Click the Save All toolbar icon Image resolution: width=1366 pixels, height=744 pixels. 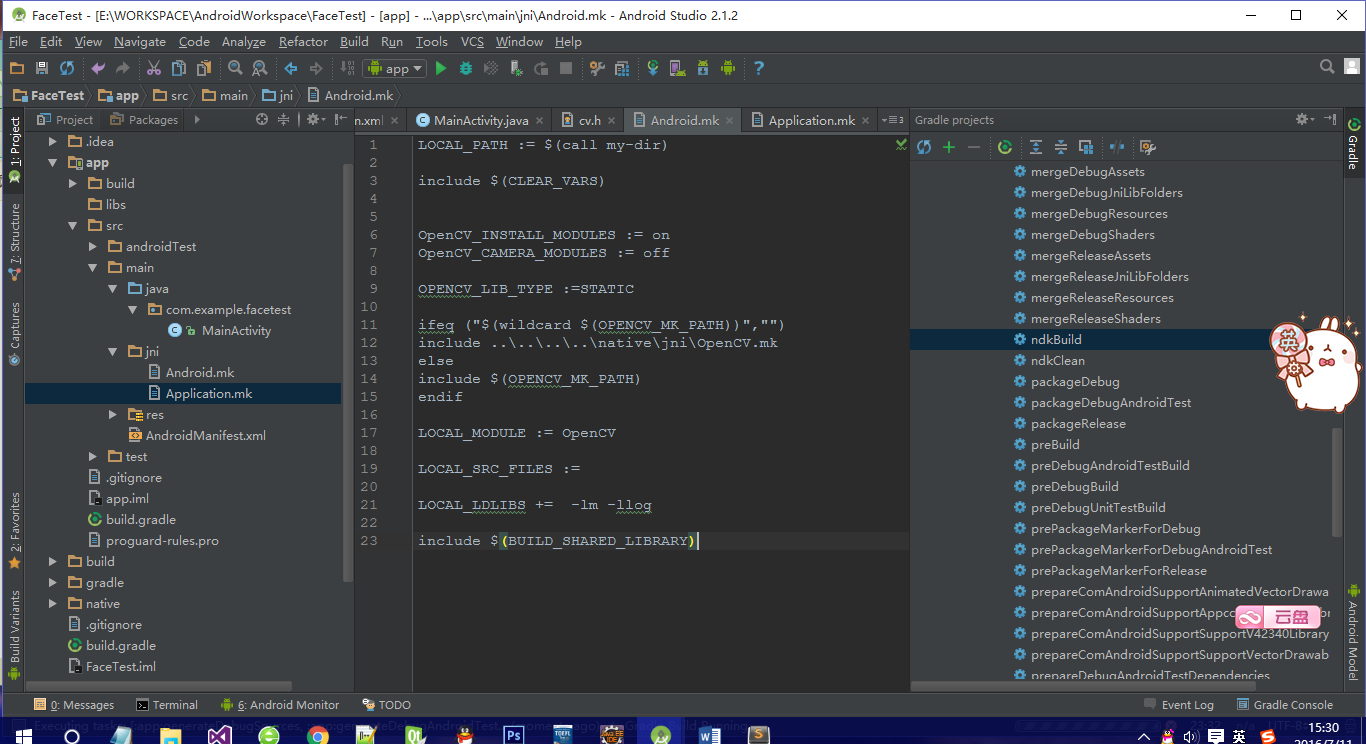[41, 68]
